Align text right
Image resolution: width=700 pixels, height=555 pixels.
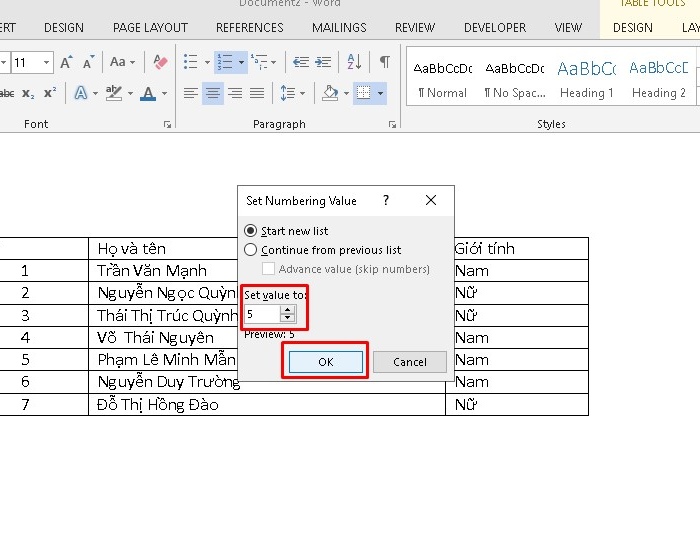235,93
